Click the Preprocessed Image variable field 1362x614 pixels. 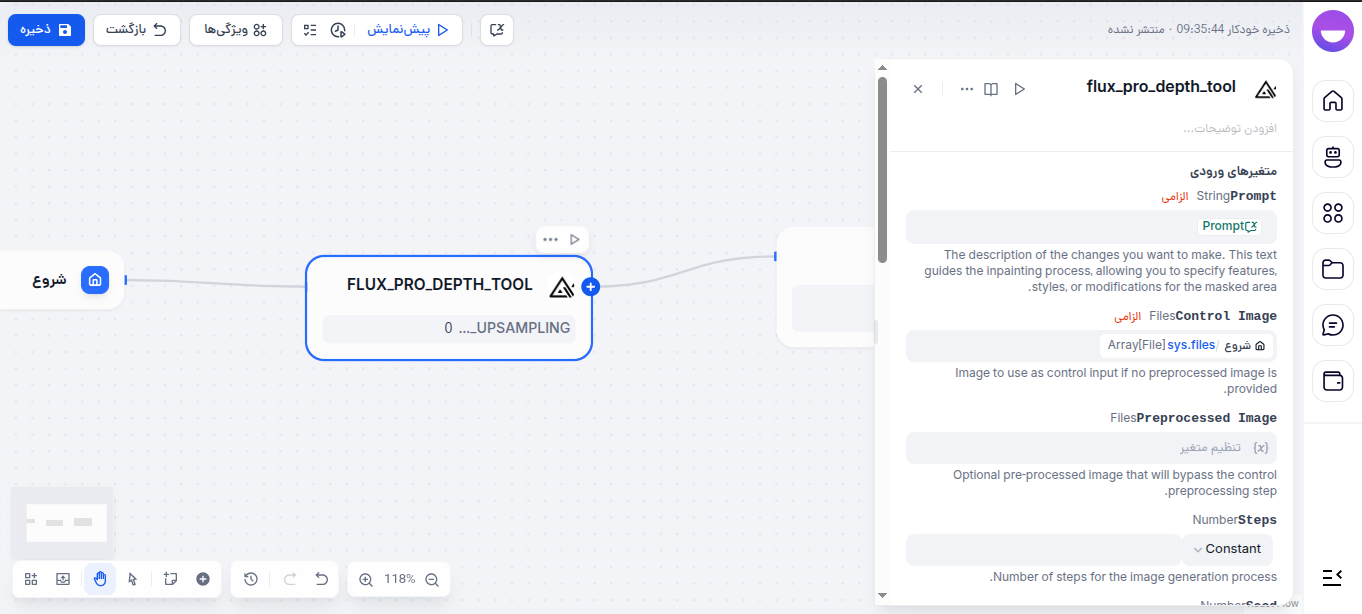[x=1091, y=448]
